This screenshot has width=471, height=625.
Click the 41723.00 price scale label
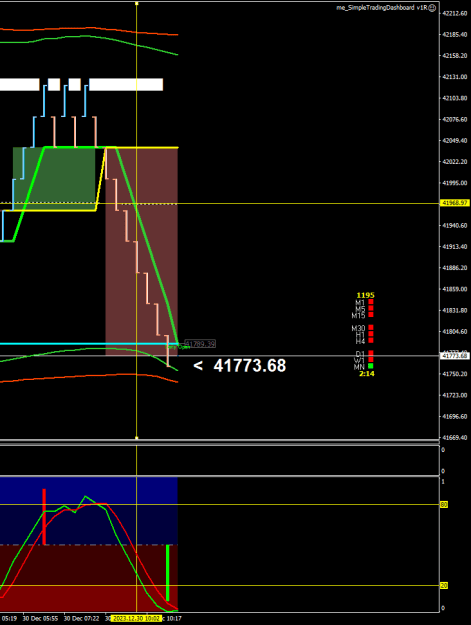coord(455,395)
